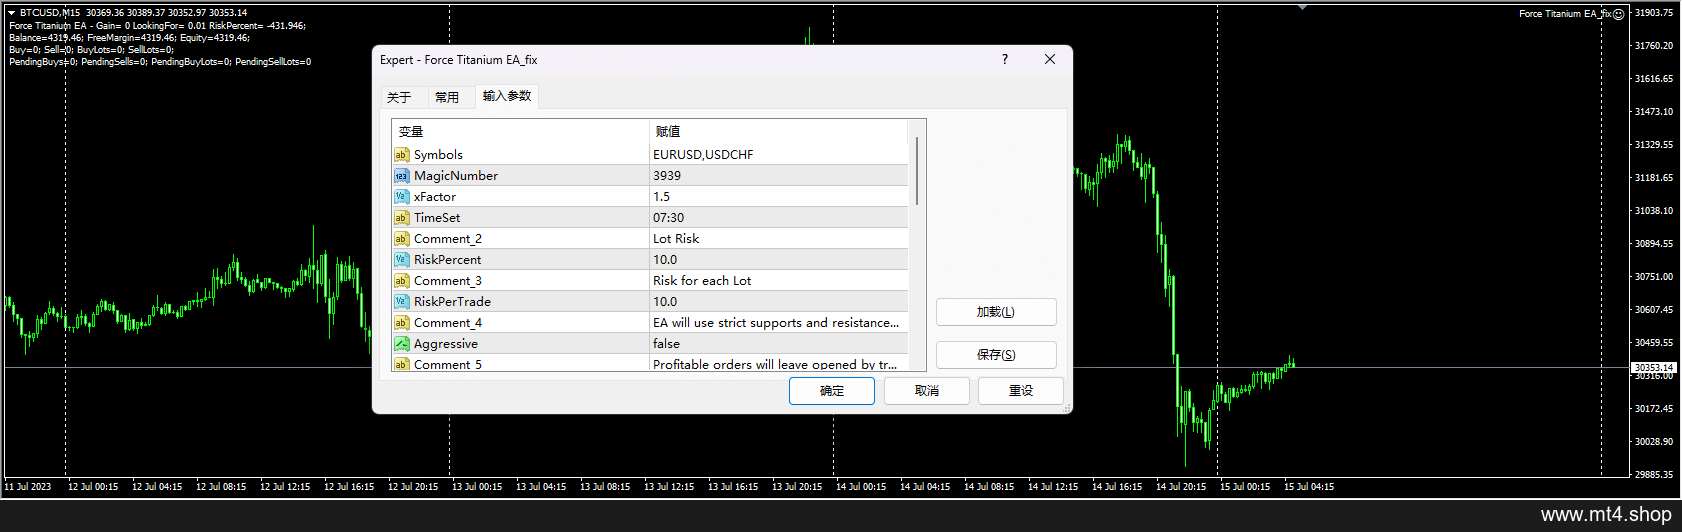
Task: Click the xFactor value 1.5
Action: [779, 197]
